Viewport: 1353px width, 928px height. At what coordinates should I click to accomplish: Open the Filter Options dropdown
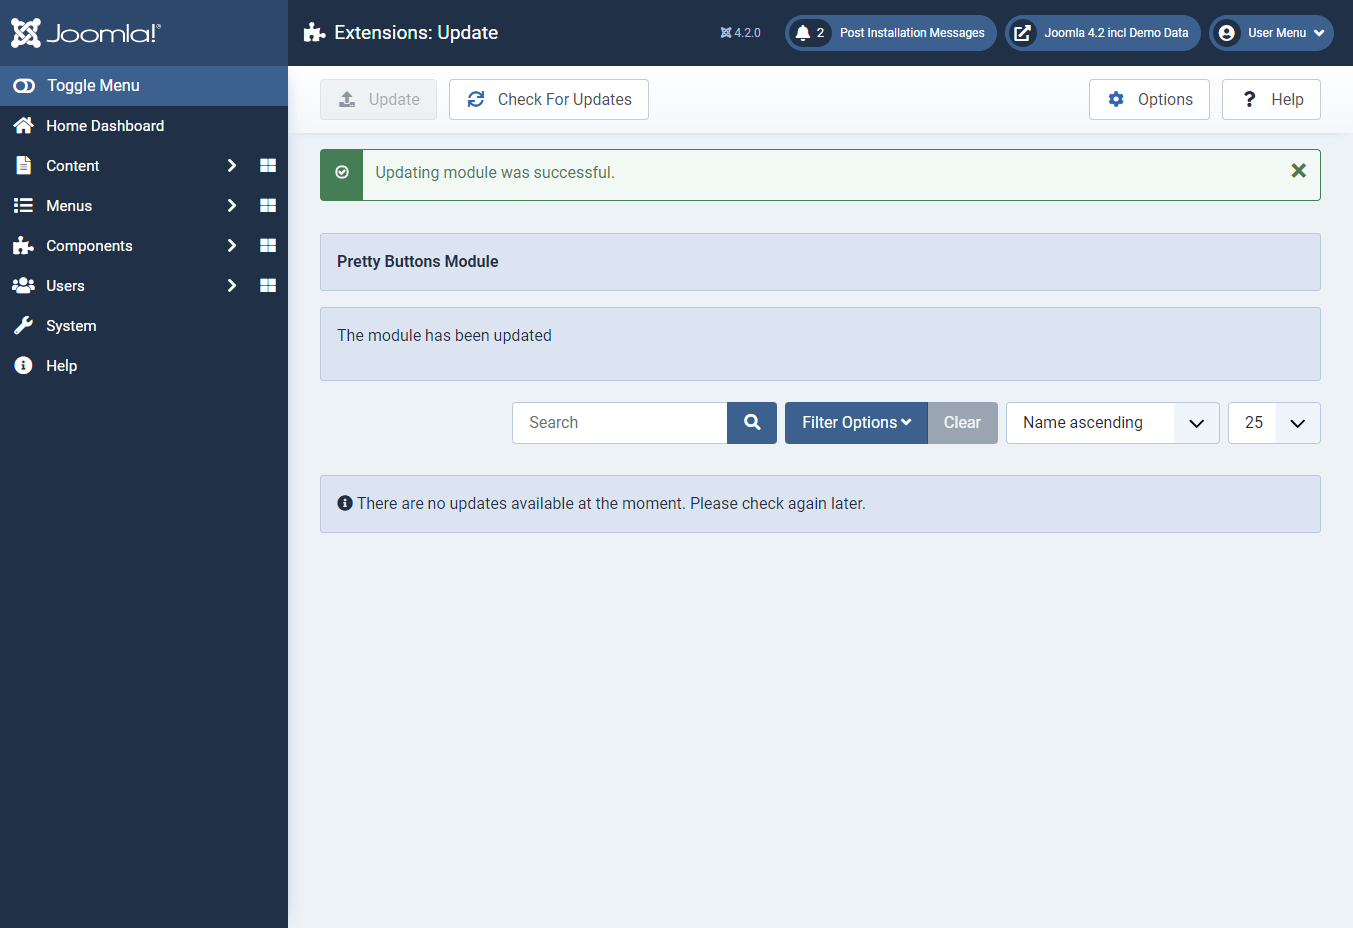856,422
